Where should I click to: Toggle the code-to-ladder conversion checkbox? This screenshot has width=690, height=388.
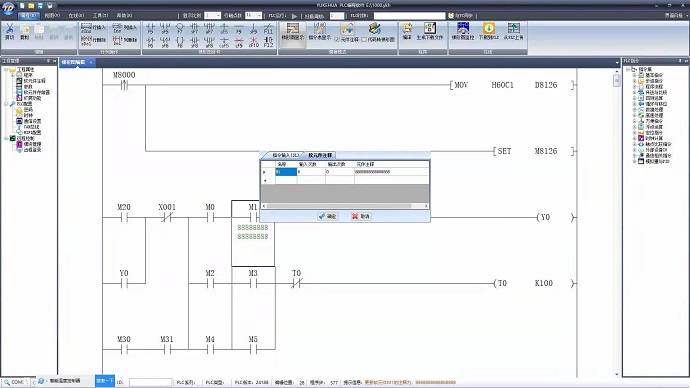[364, 40]
